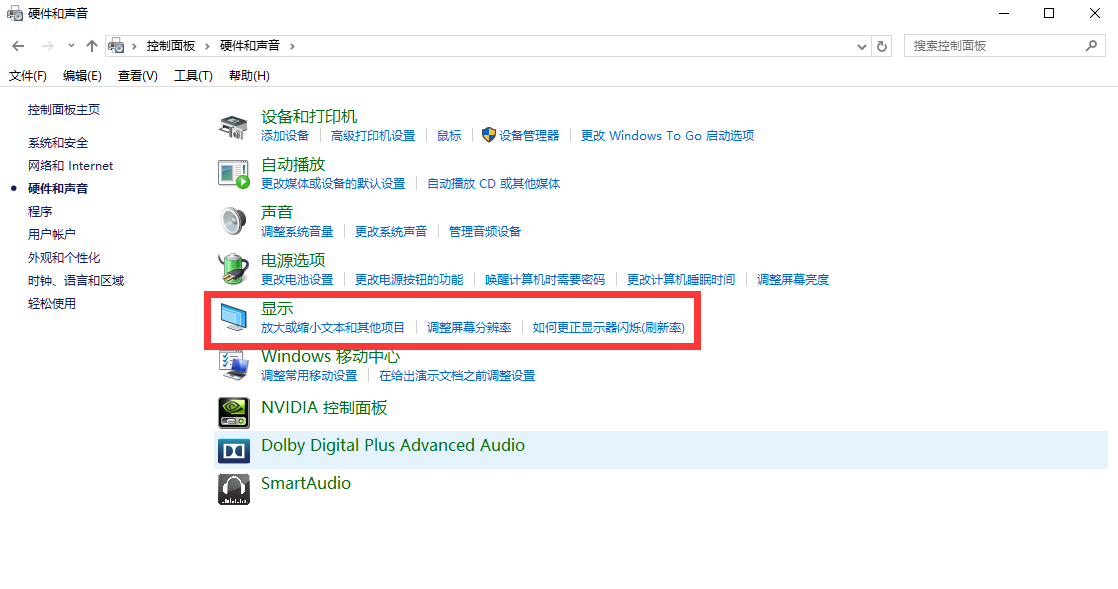Open 系统和安全 in the sidebar
The height and width of the screenshot is (589, 1118).
click(58, 143)
